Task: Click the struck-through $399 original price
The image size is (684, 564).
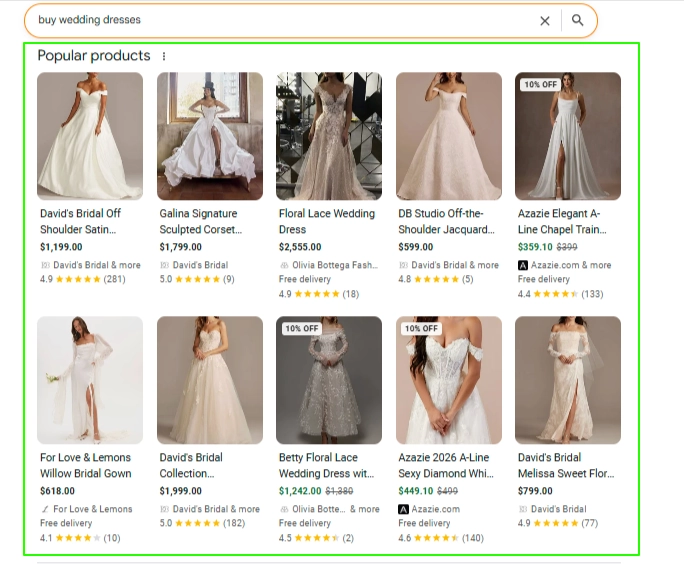Action: (567, 247)
